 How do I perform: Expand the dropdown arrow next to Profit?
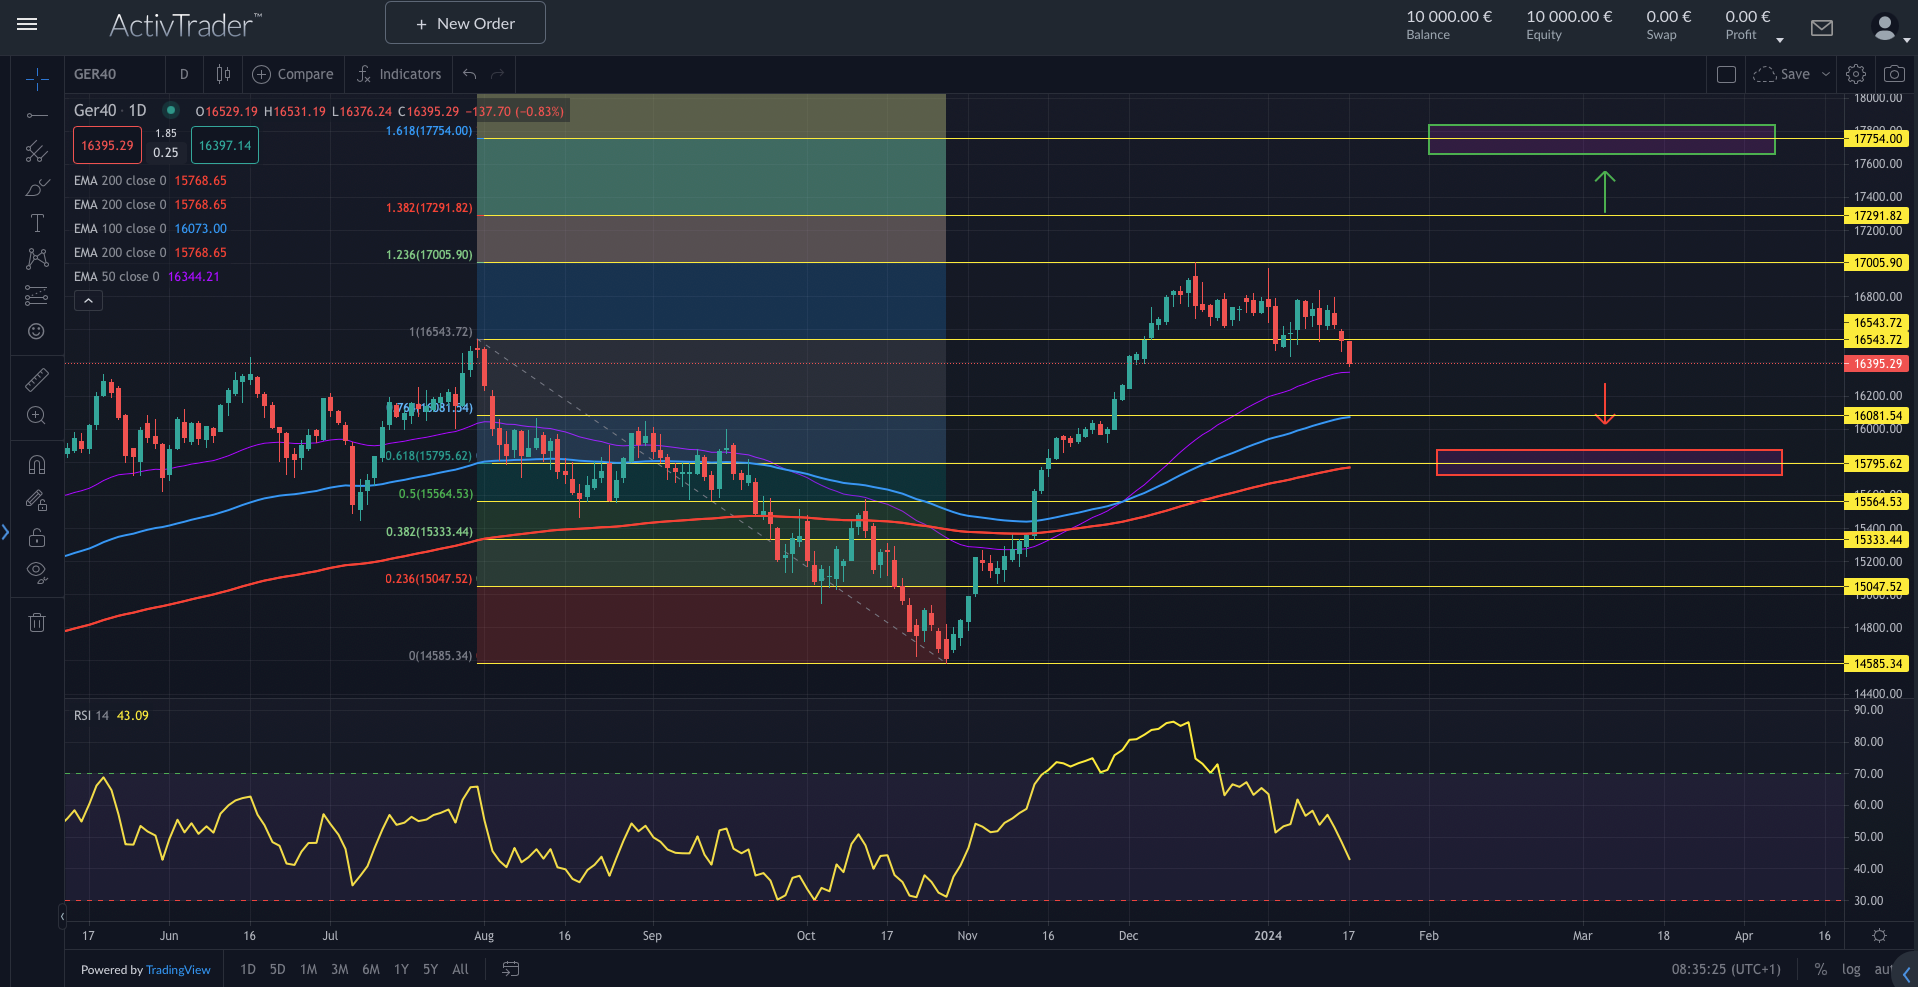click(1780, 40)
